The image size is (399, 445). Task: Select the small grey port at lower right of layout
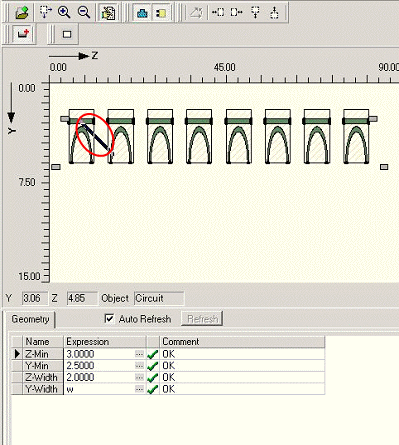coord(384,167)
